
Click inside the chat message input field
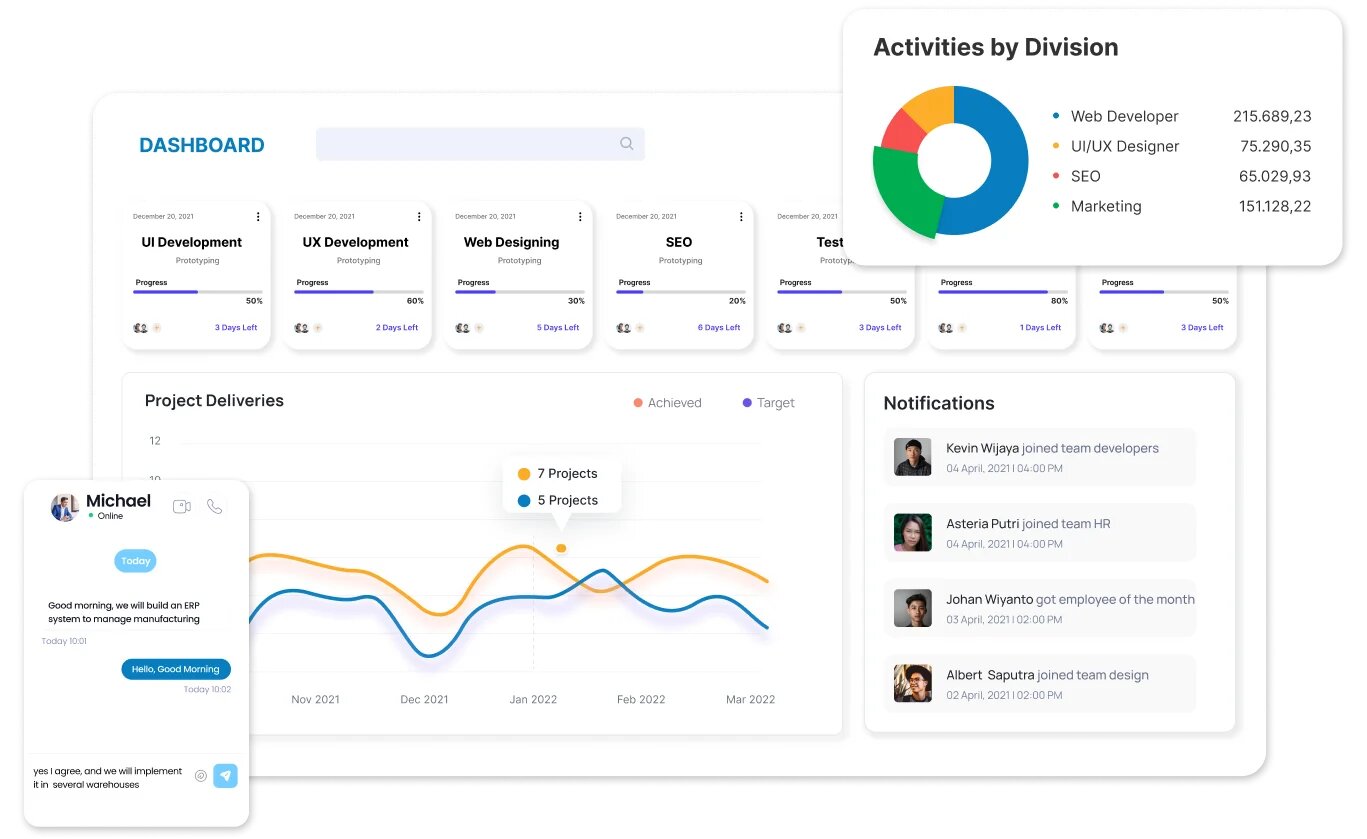tap(105, 778)
